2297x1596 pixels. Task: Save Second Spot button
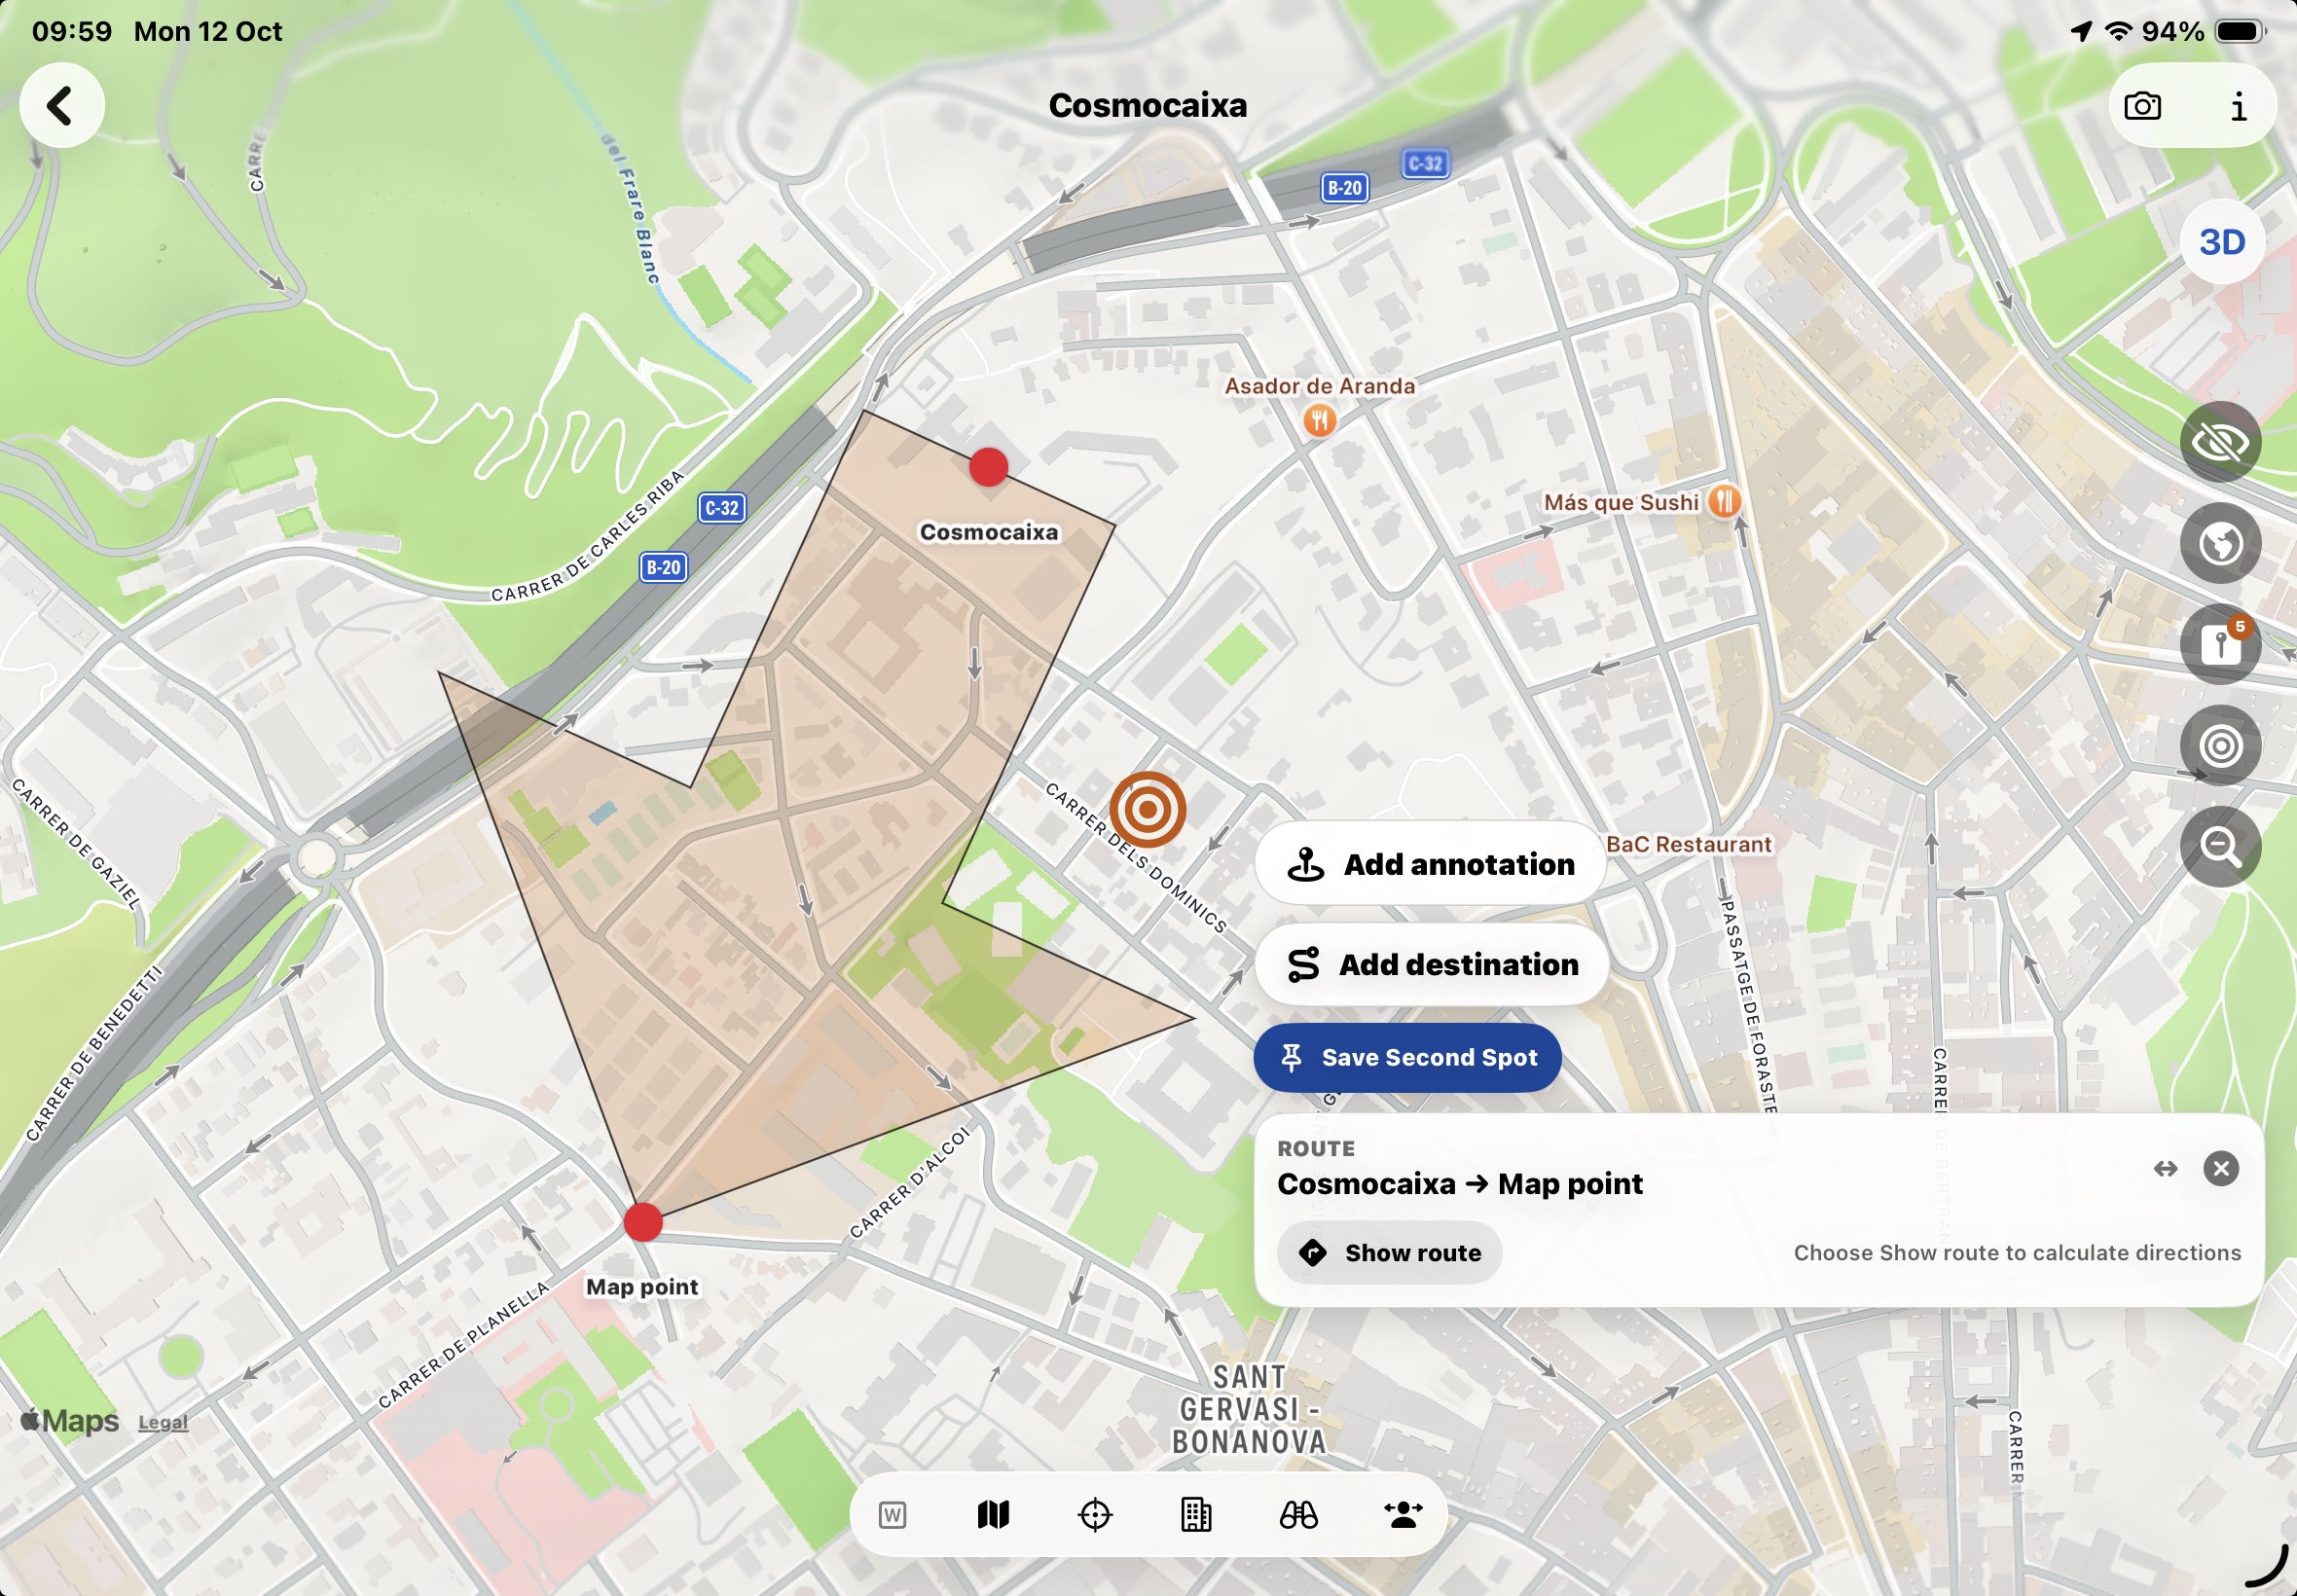(x=1407, y=1058)
